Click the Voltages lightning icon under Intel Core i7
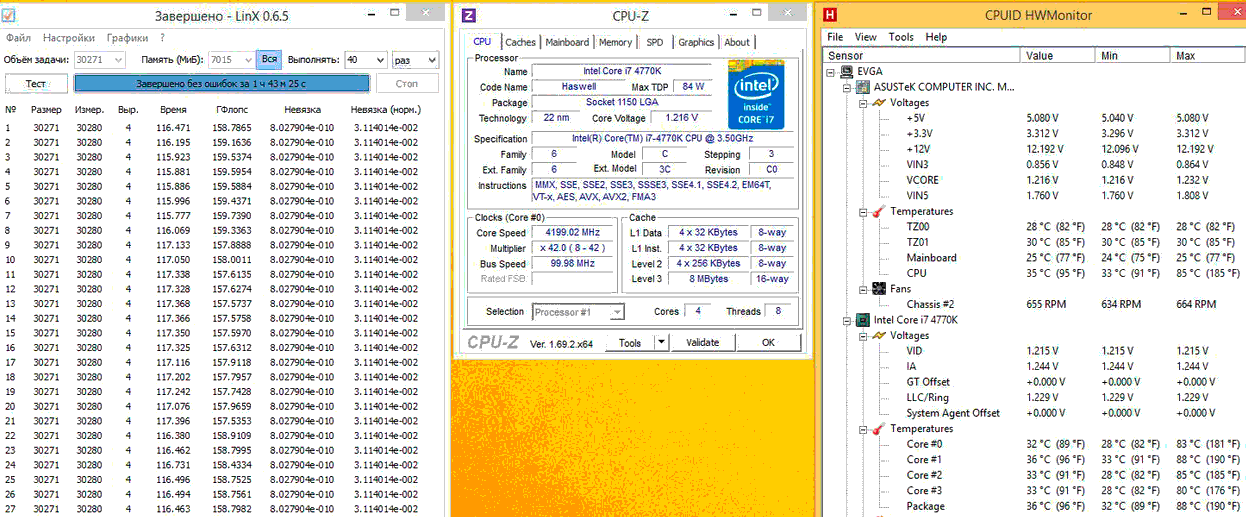The width and height of the screenshot is (1246, 517). pyautogui.click(x=879, y=336)
